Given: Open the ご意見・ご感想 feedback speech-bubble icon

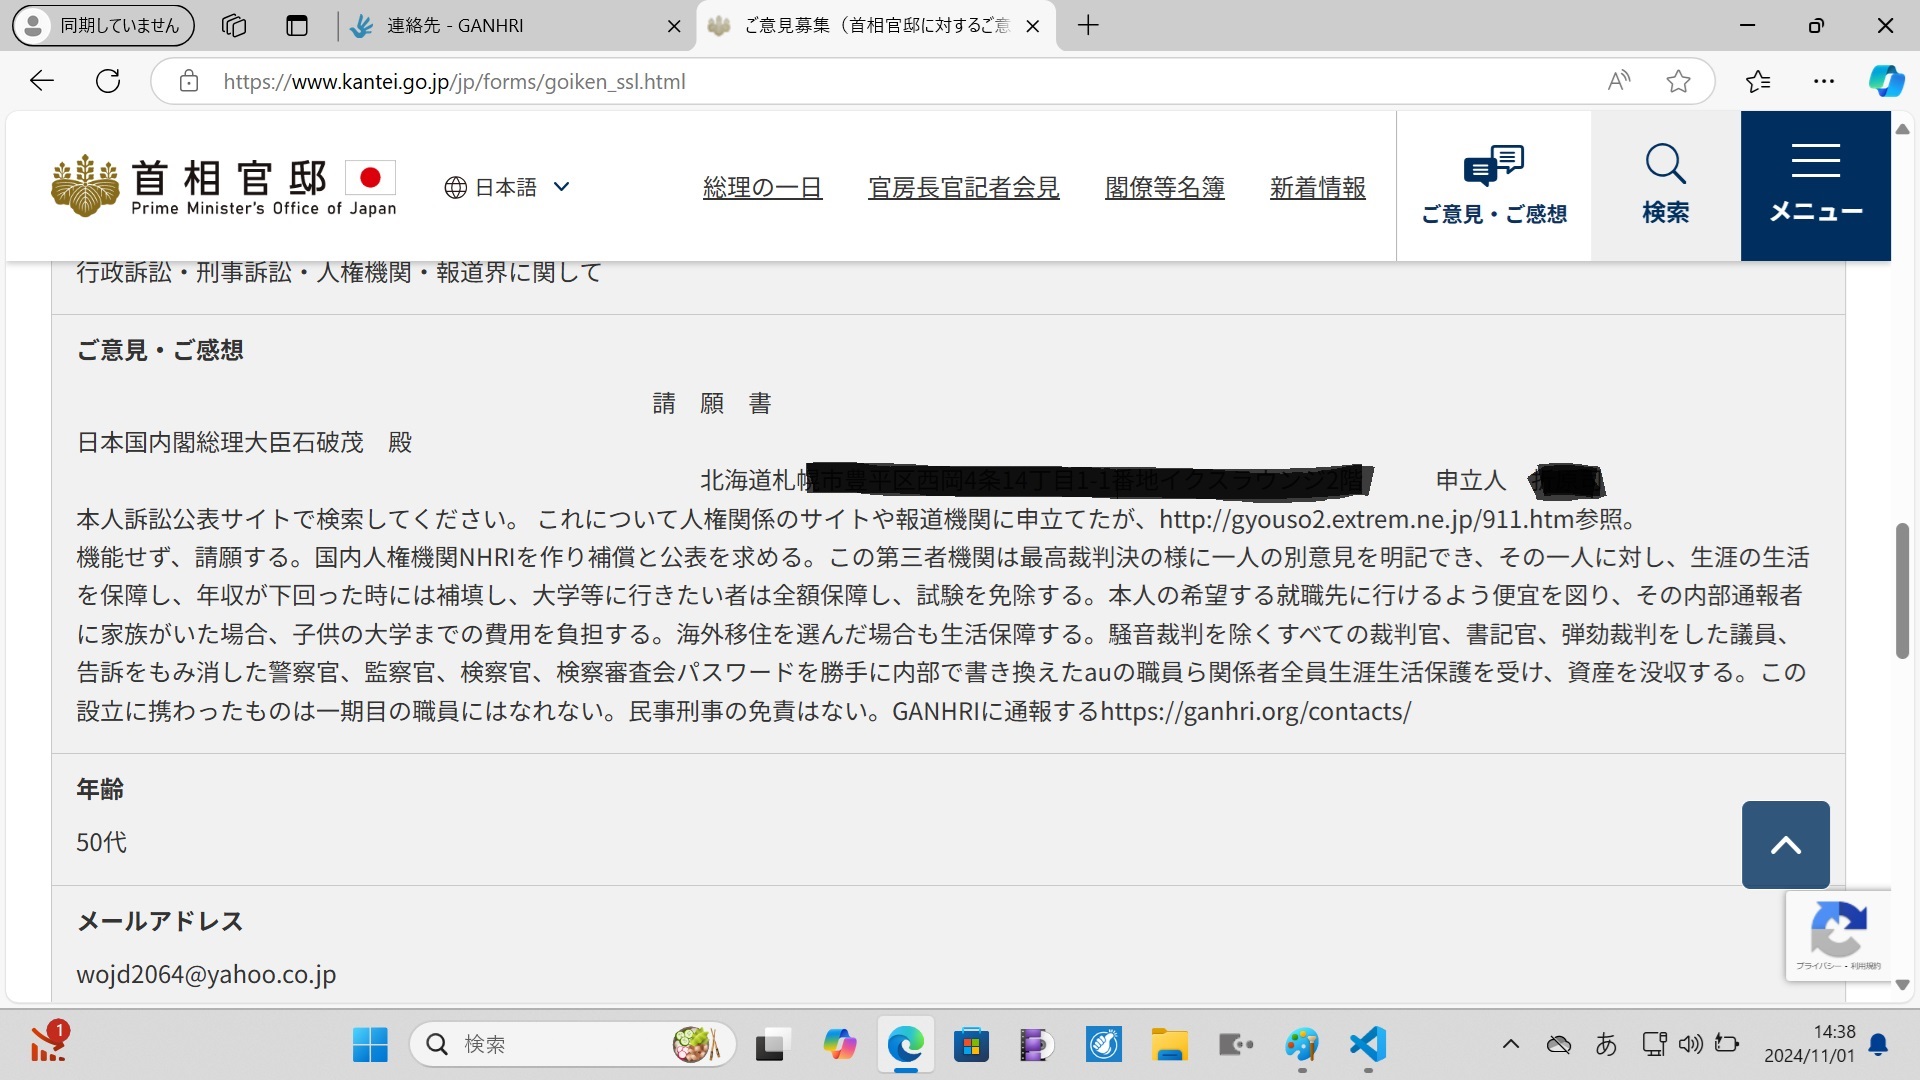Looking at the screenshot, I should pyautogui.click(x=1493, y=185).
